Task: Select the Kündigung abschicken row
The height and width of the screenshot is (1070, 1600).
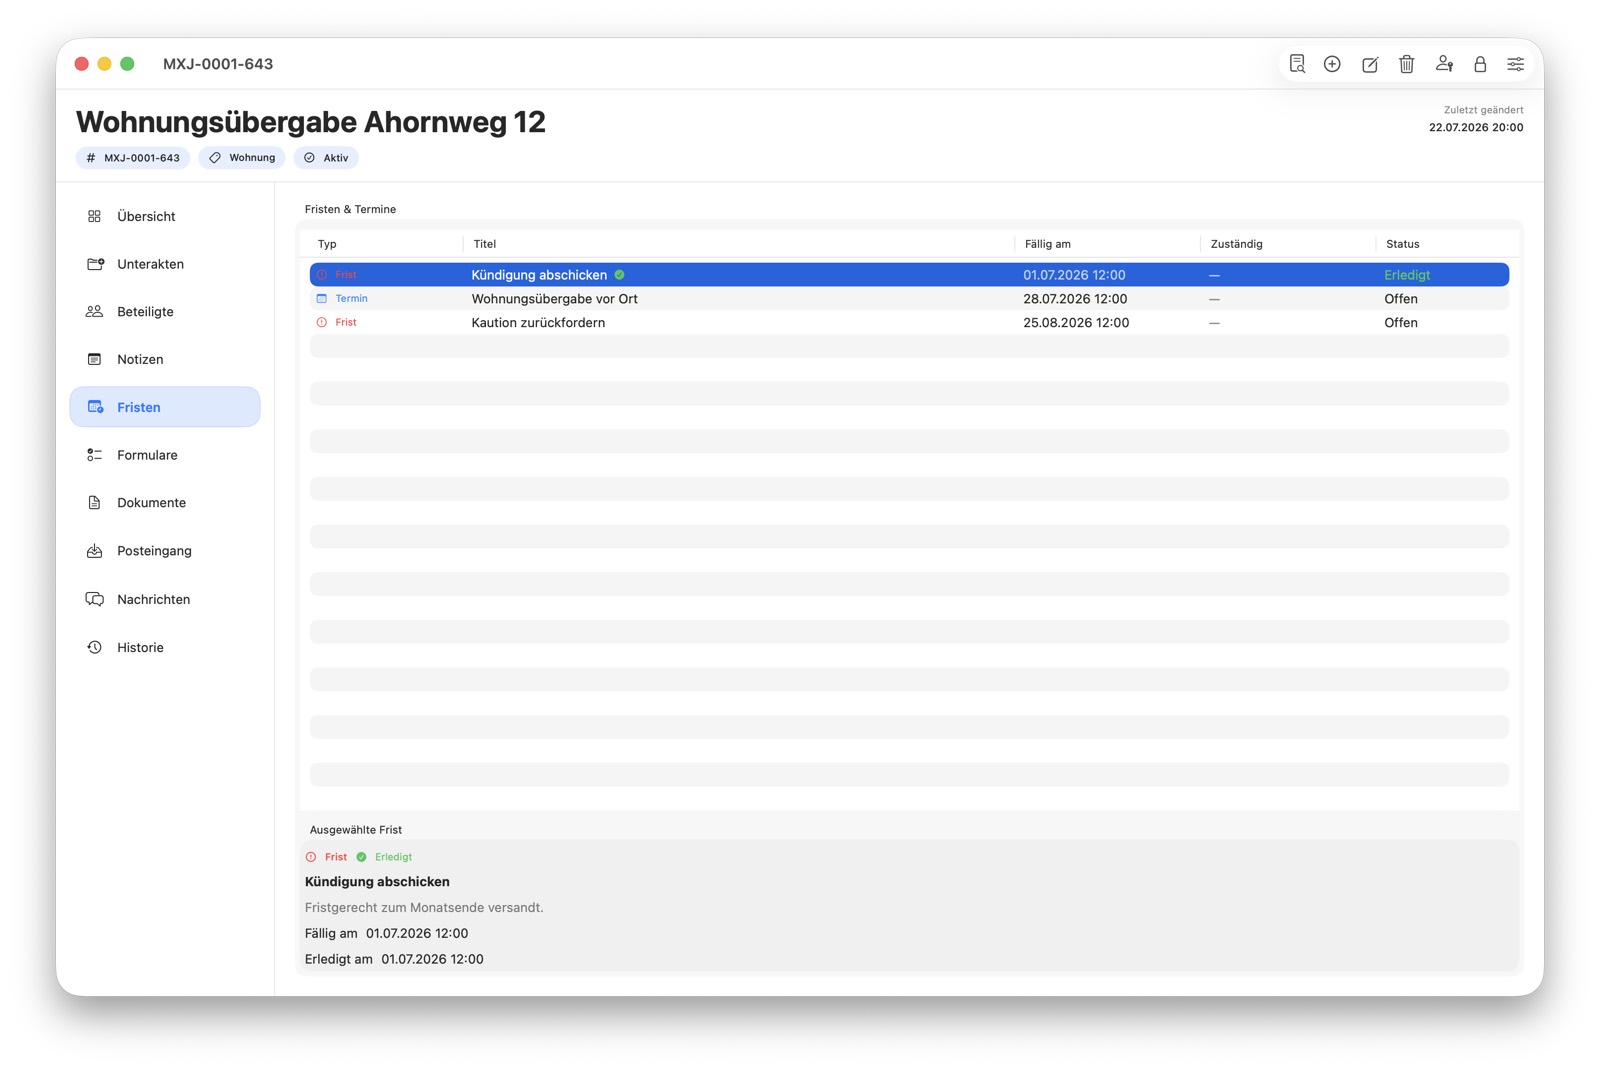Action: click(x=909, y=275)
